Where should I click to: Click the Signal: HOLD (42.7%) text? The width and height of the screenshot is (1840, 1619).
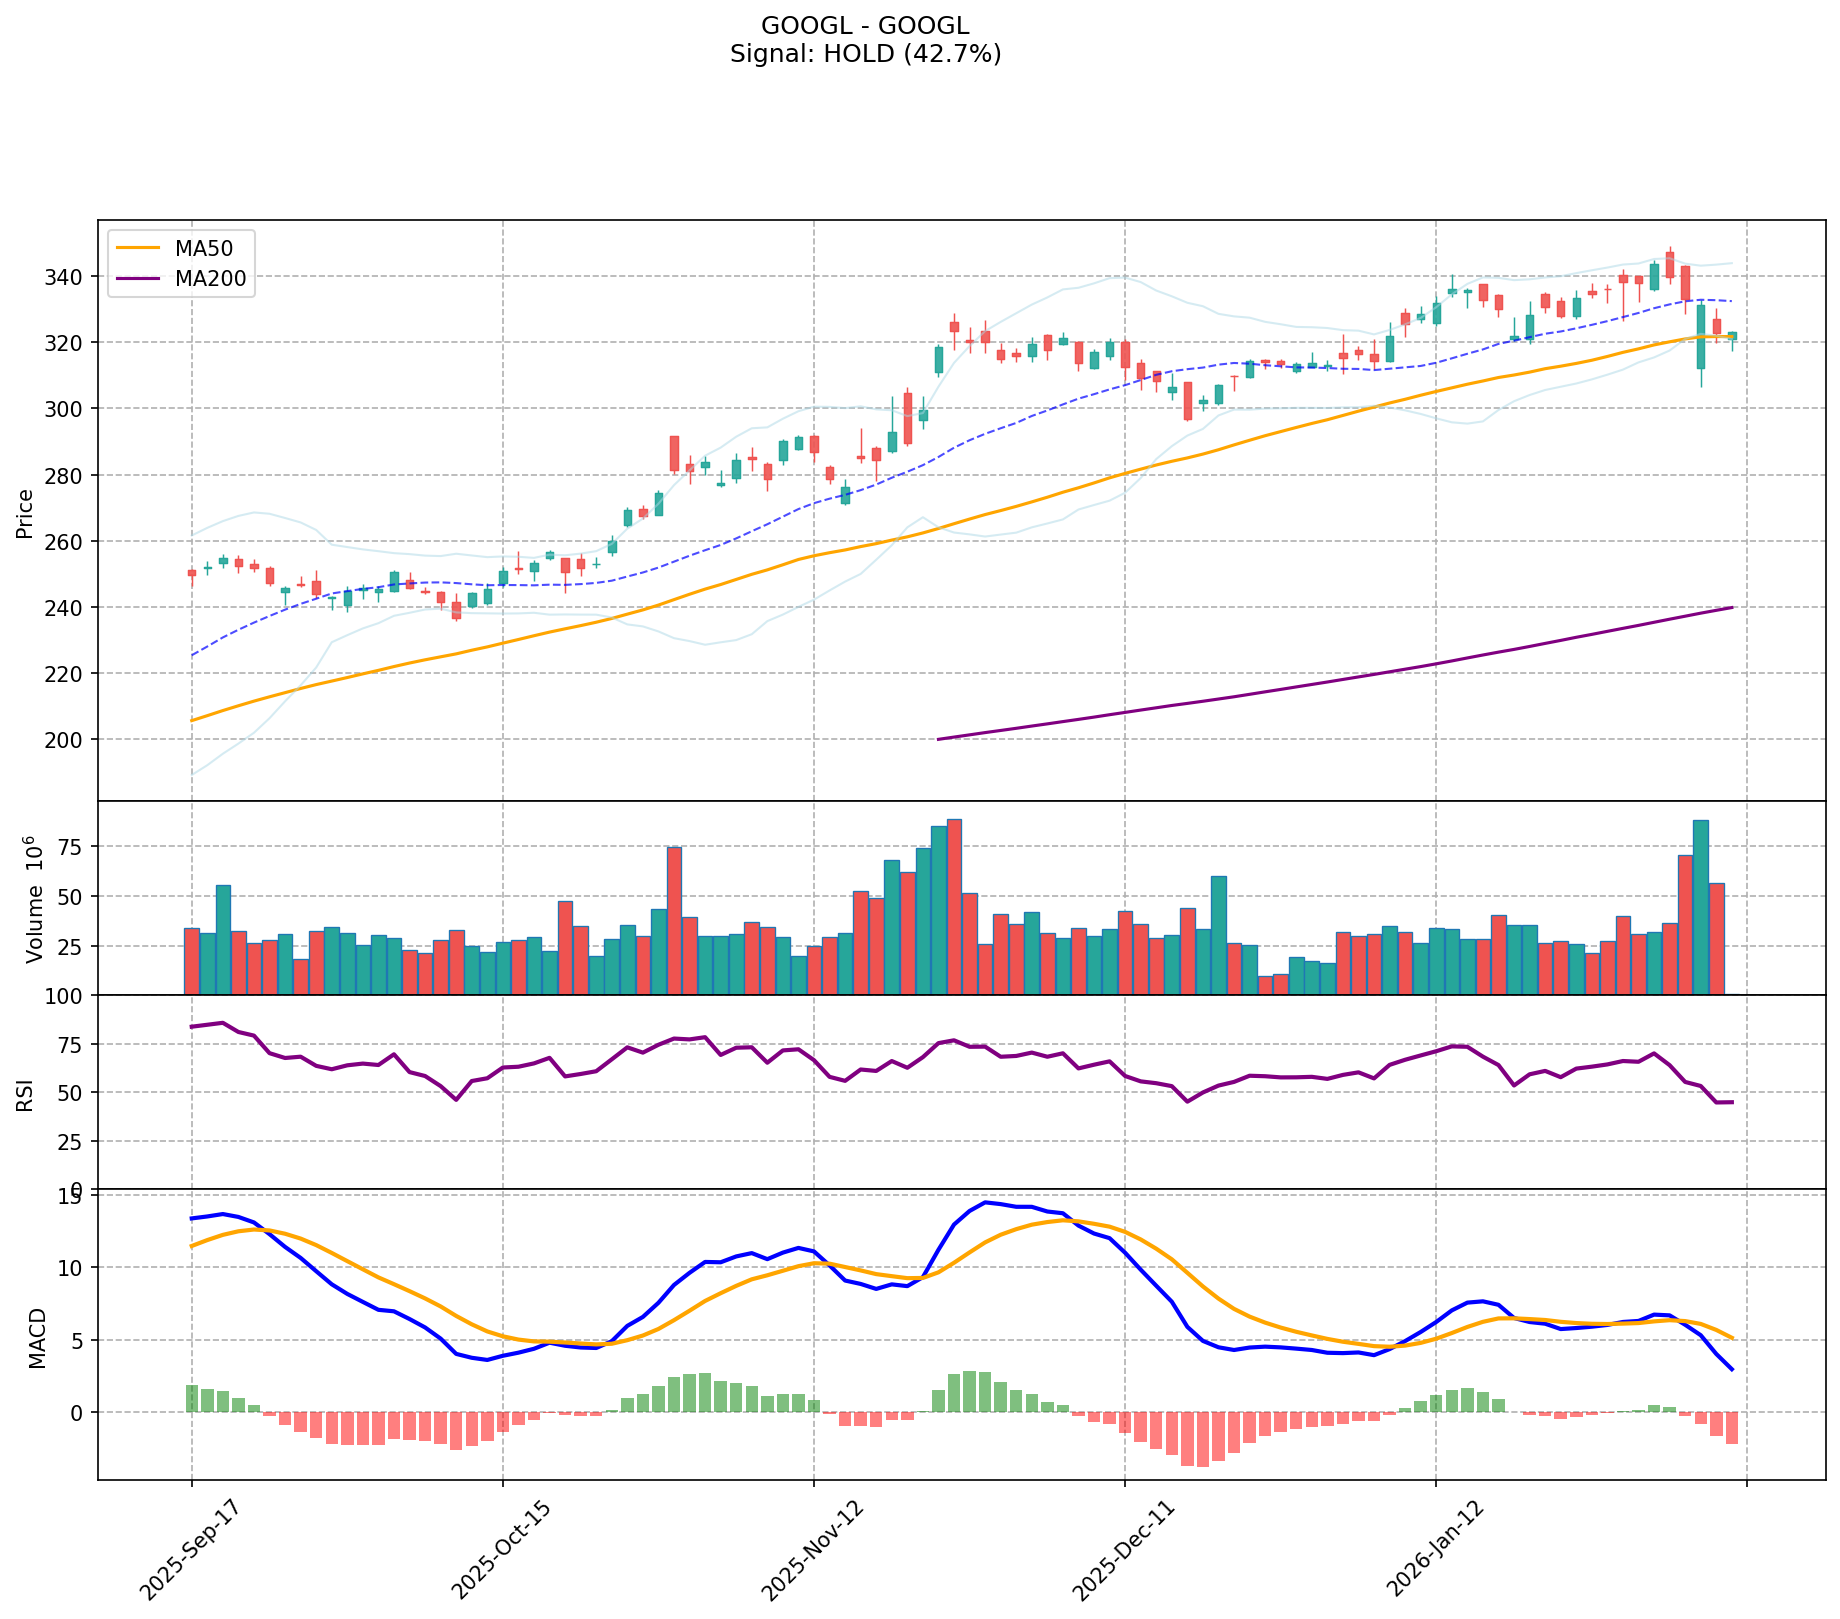[865, 54]
